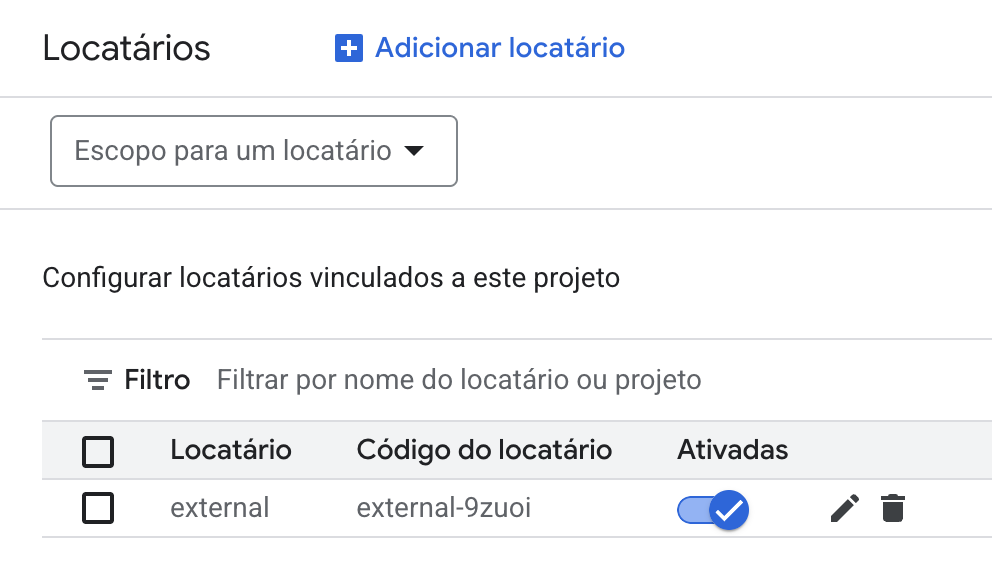Click the arrow on the Escopo dropdown
This screenshot has height=584, width=992.
pyautogui.click(x=413, y=151)
